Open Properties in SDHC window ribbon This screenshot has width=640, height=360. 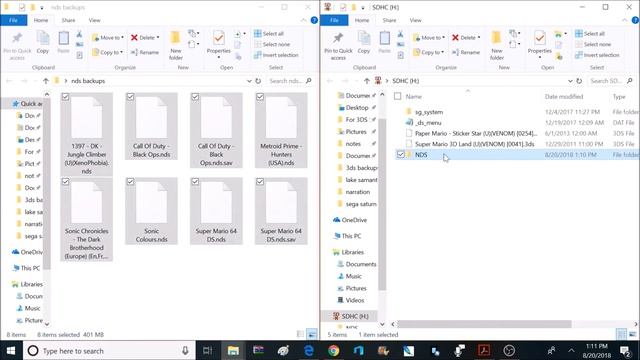540,44
